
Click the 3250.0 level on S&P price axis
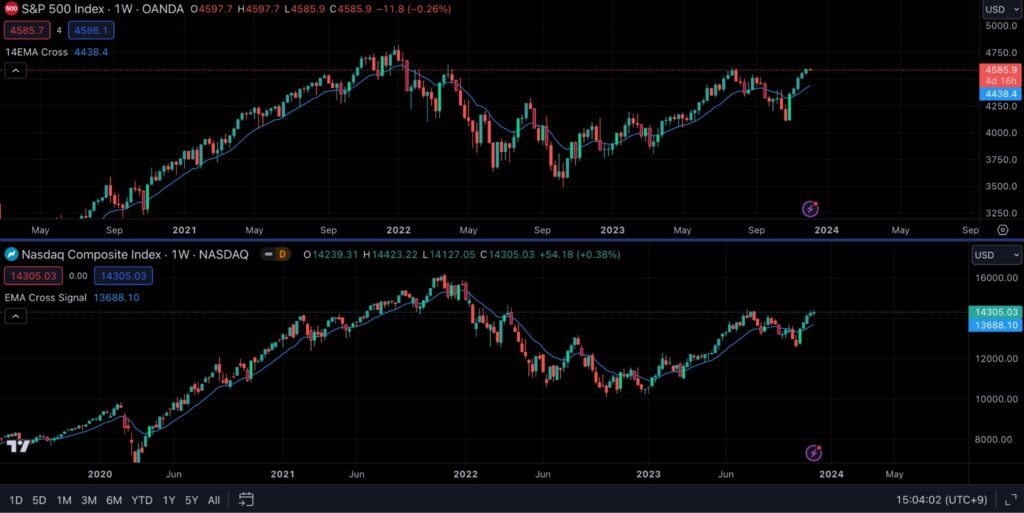coord(1000,213)
